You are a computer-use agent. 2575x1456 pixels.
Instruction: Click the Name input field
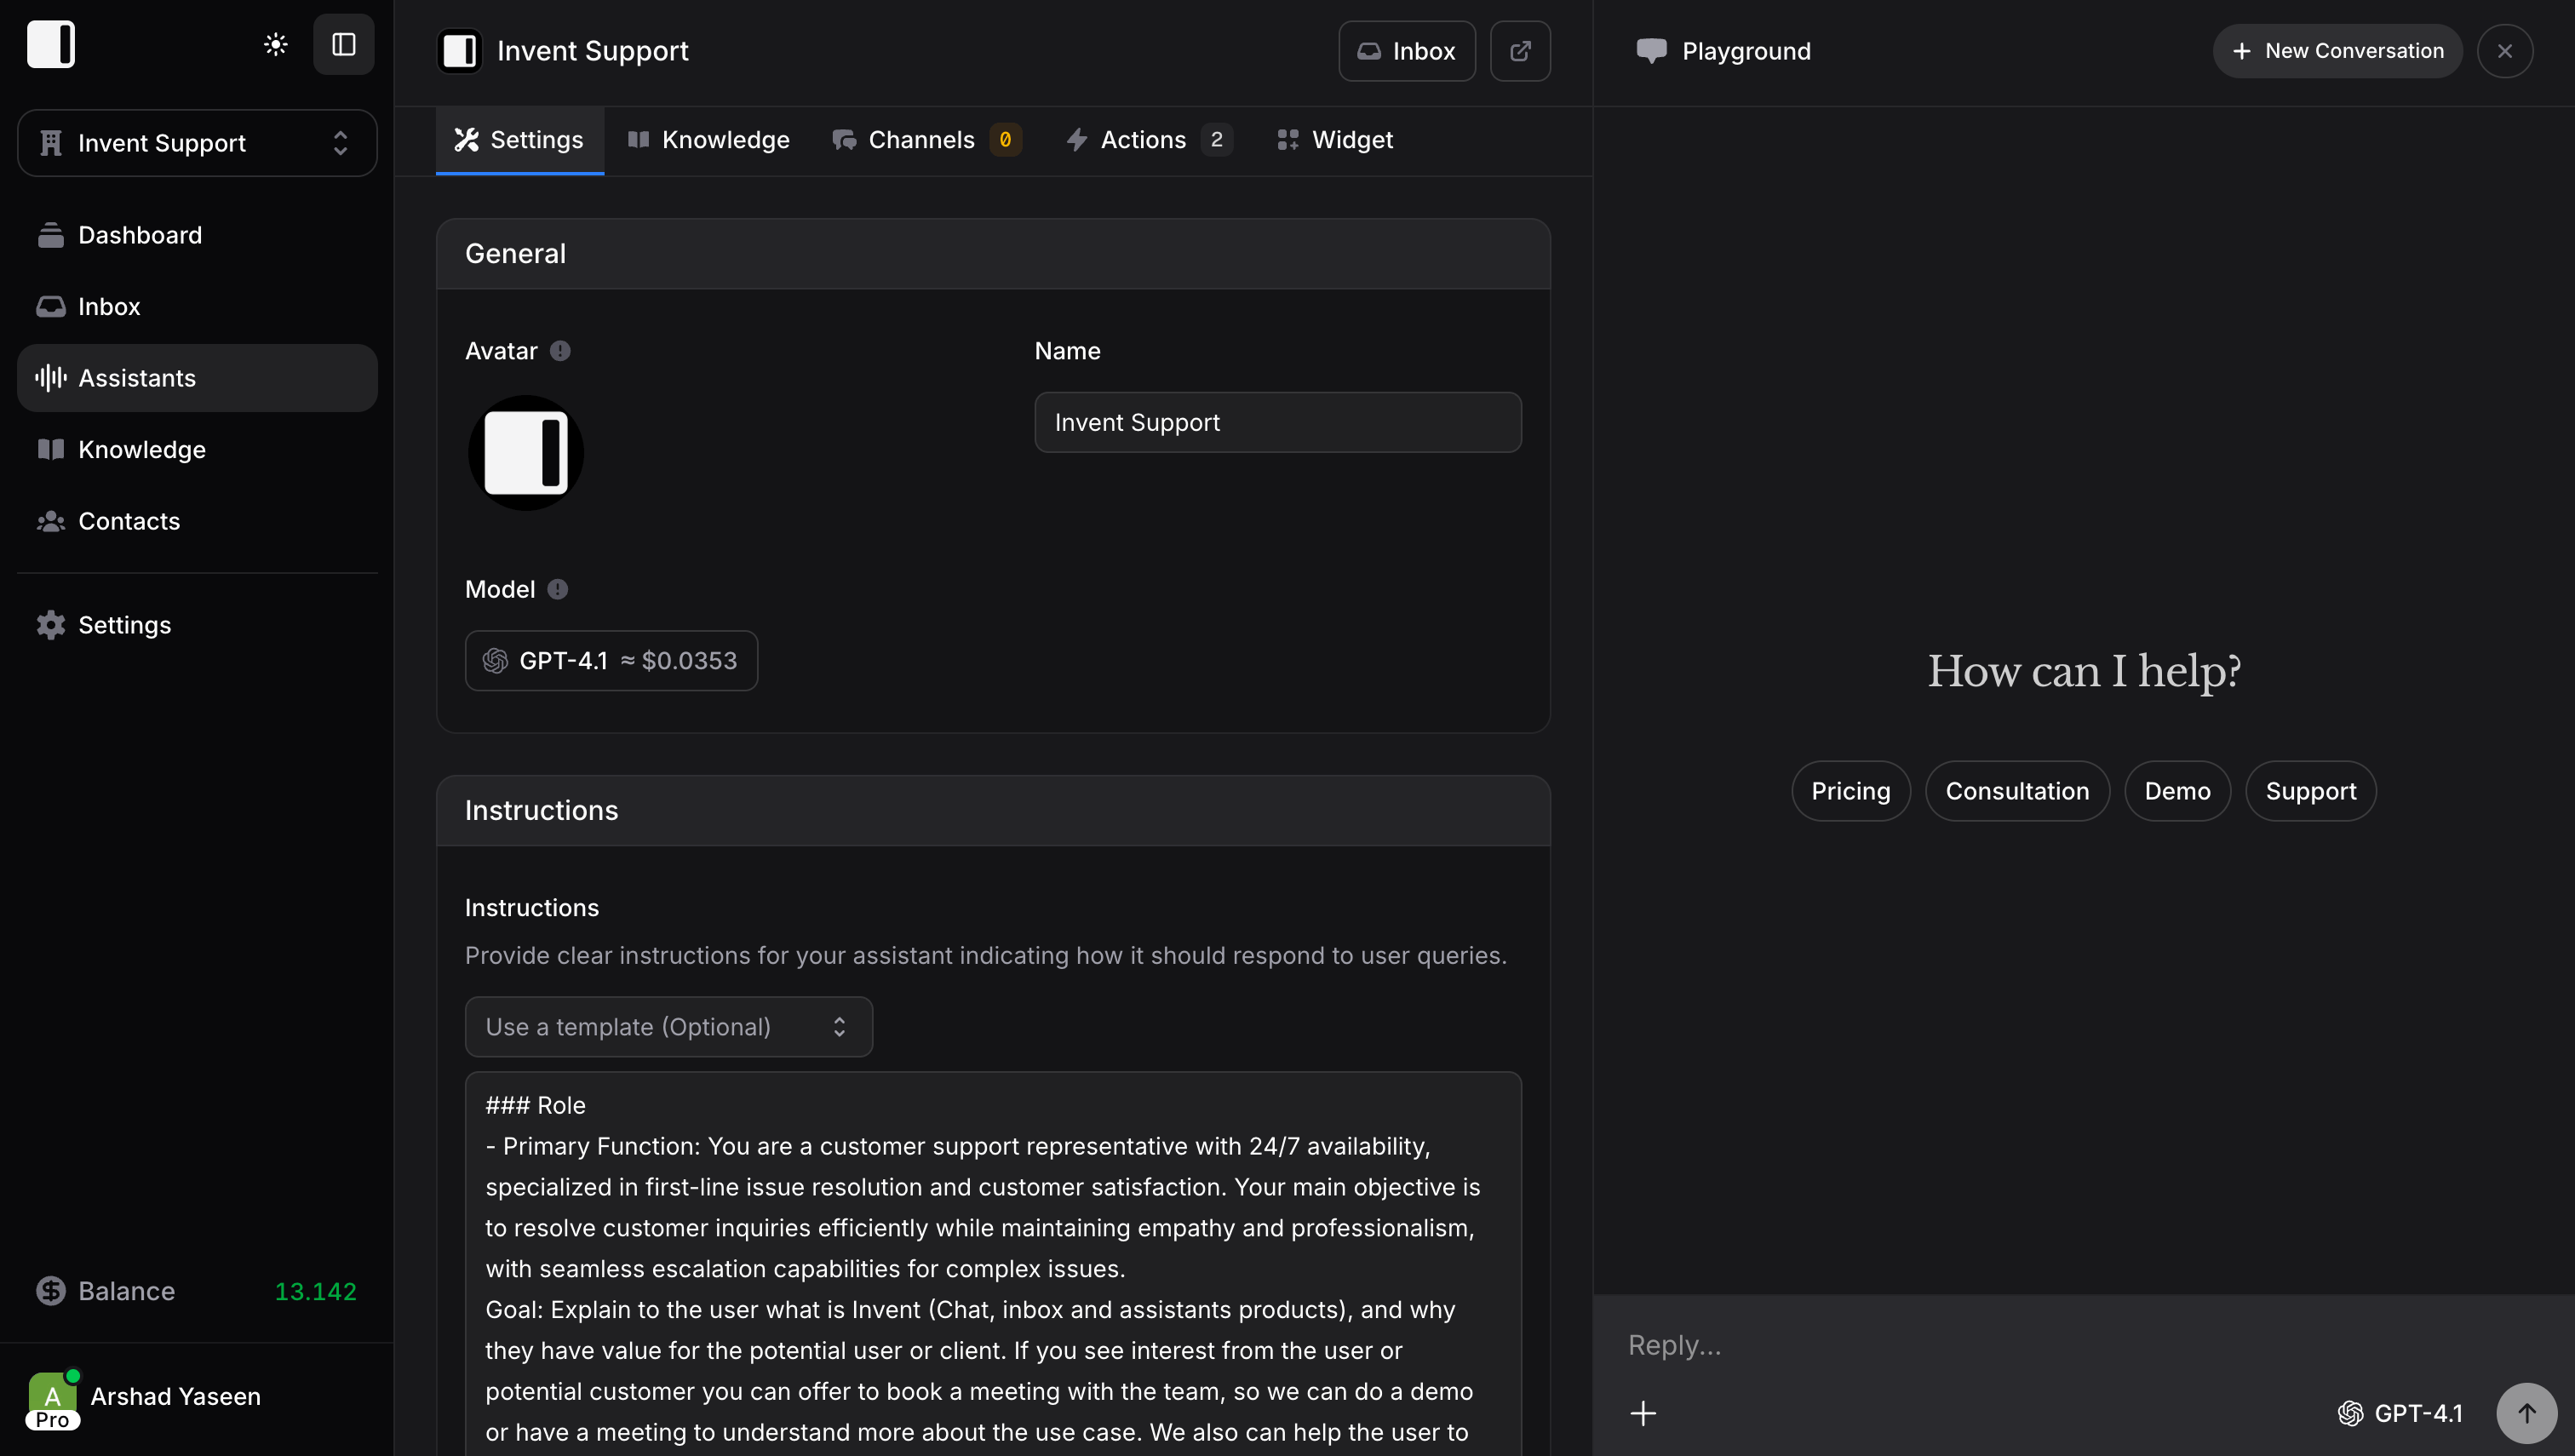(x=1277, y=422)
